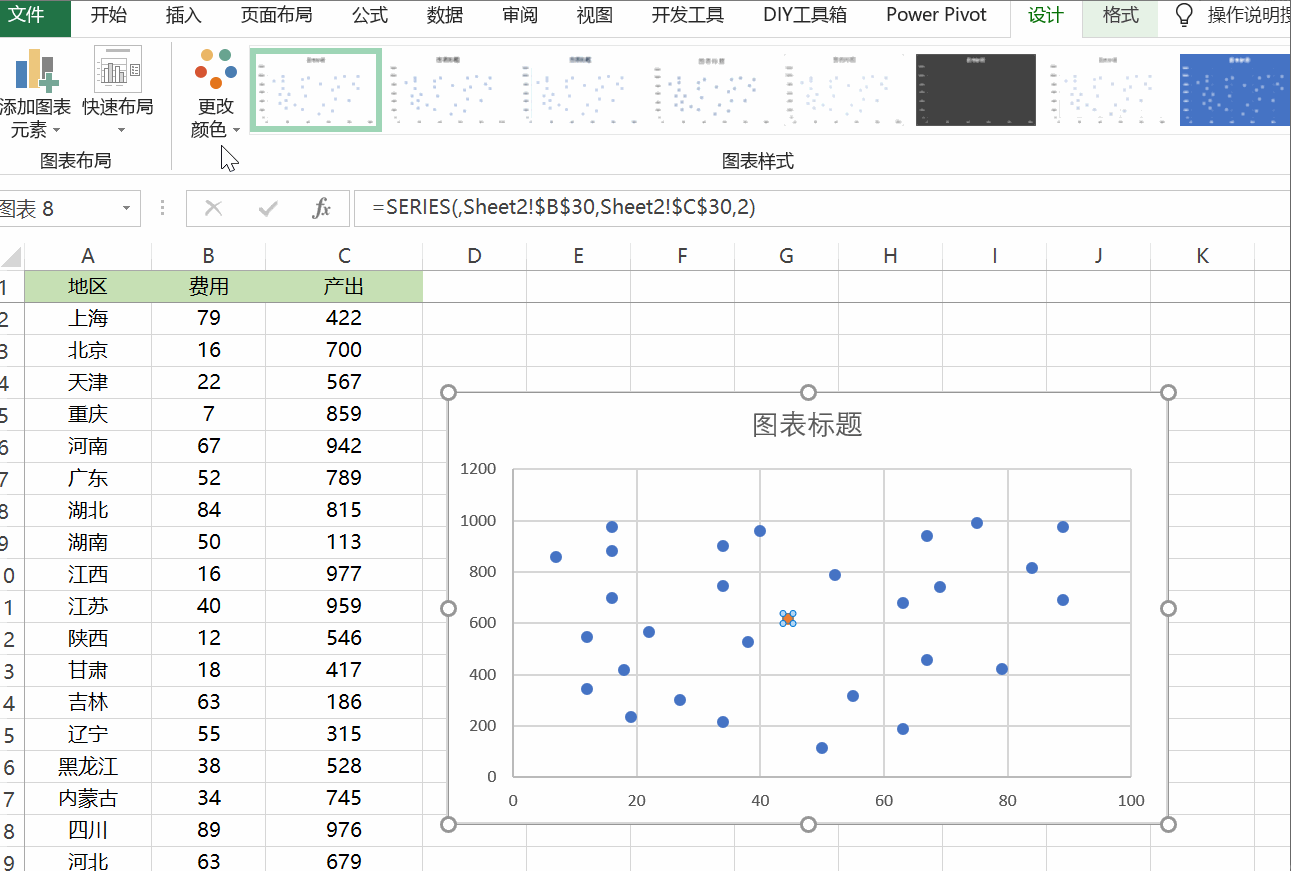Click the Select All triangle above row numbers
This screenshot has width=1291, height=871.
(x=10, y=256)
